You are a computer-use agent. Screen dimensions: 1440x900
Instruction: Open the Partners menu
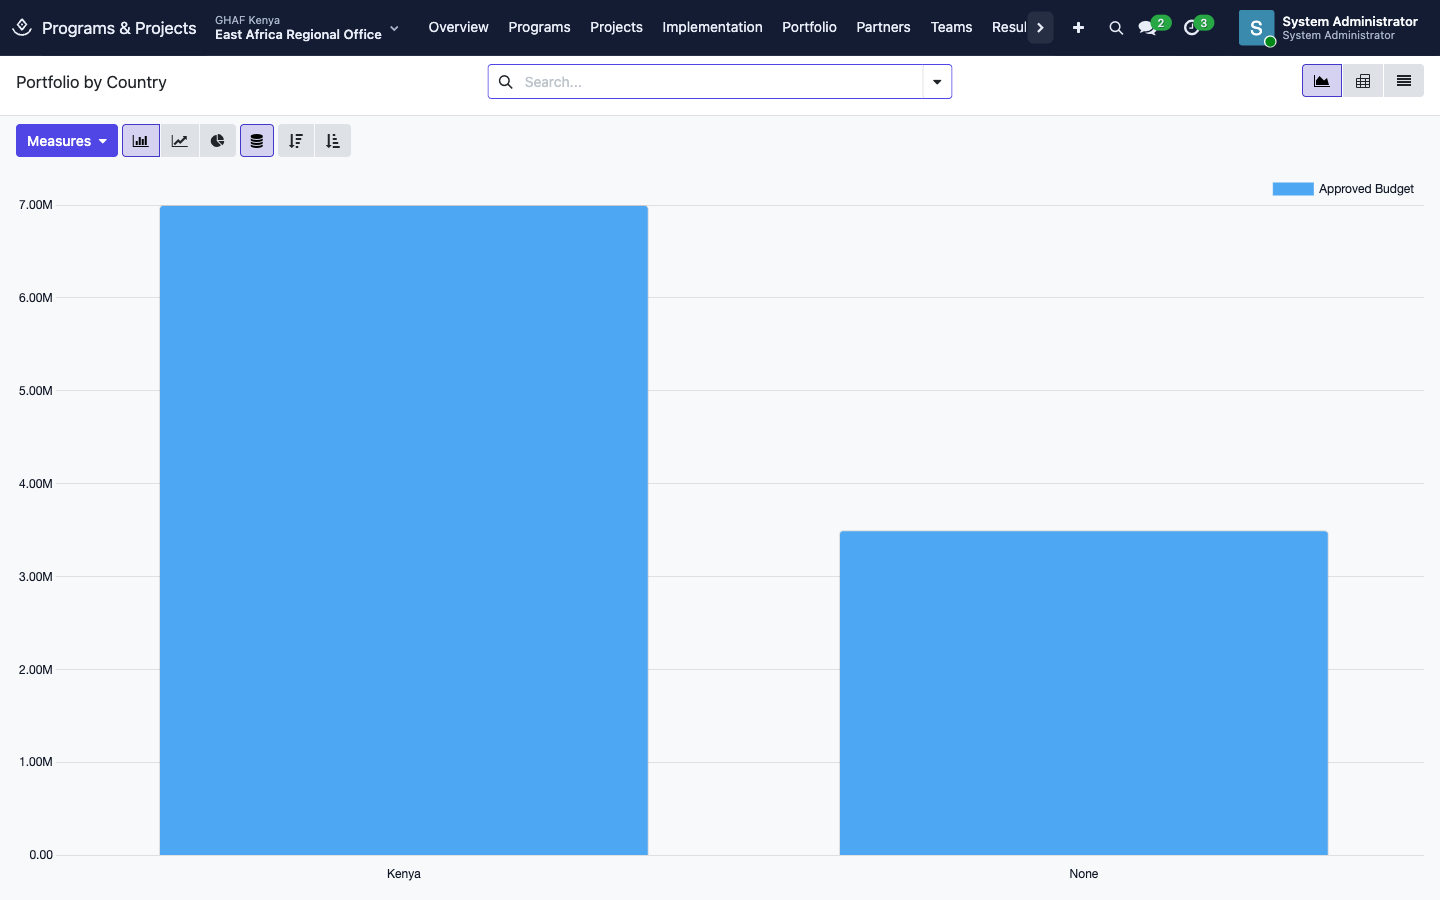pyautogui.click(x=883, y=27)
